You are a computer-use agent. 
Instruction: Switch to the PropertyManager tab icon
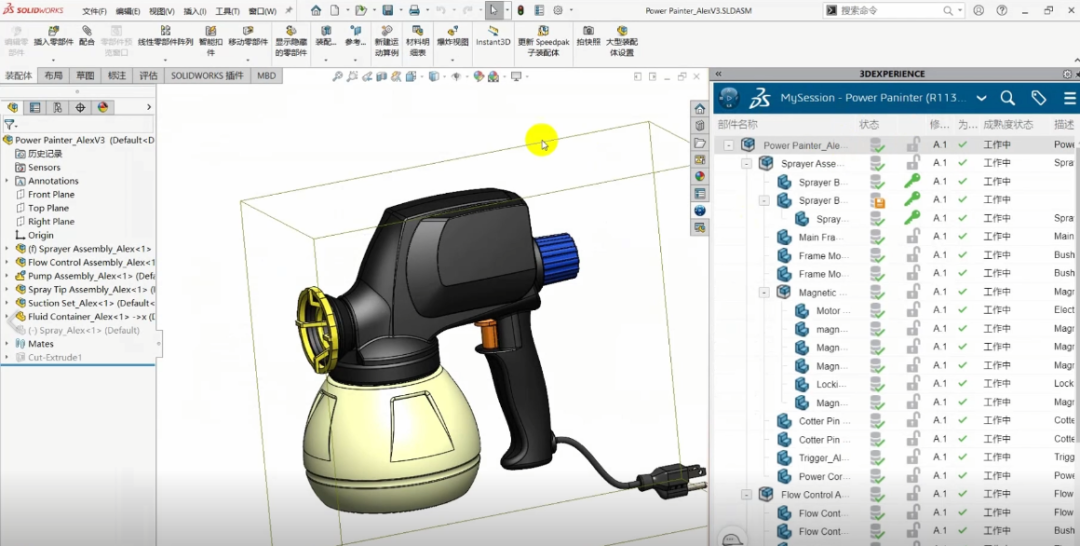(x=35, y=107)
